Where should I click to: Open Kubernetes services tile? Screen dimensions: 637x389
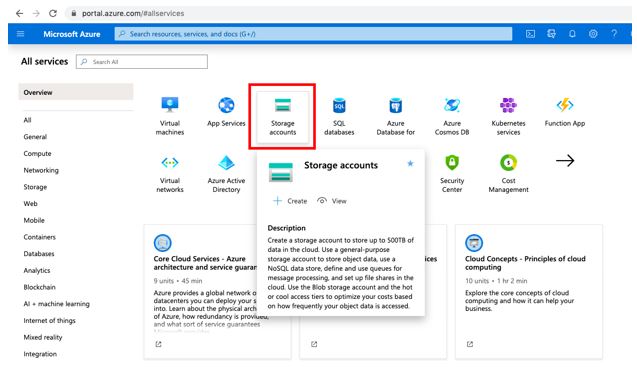pyautogui.click(x=508, y=116)
